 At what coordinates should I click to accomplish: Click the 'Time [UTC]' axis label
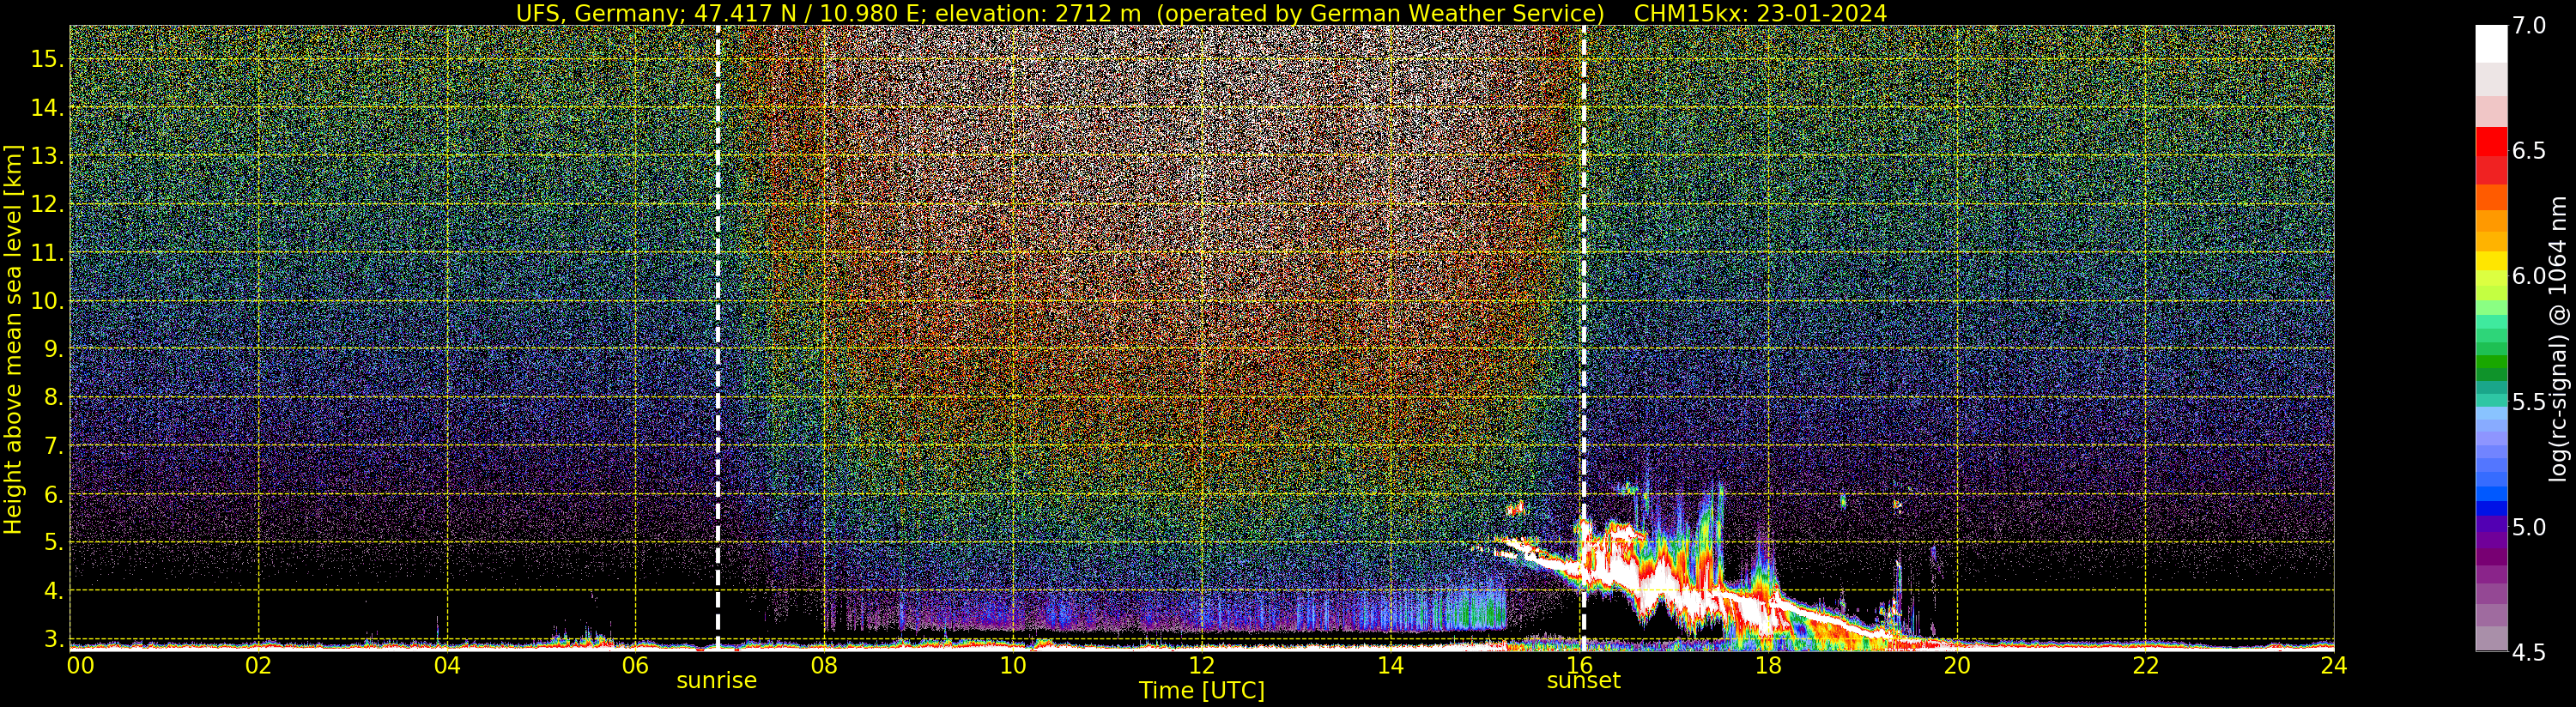pos(1201,691)
